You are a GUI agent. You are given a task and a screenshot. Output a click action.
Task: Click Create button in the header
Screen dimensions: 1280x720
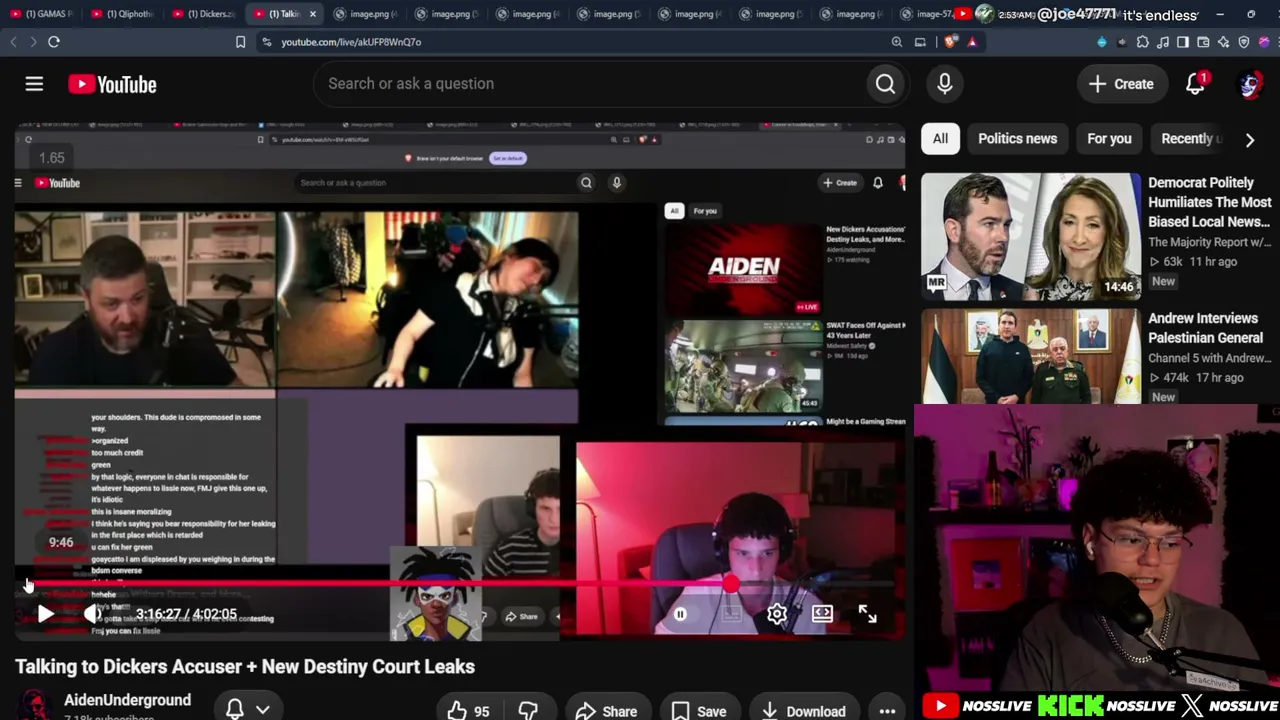click(x=1122, y=84)
